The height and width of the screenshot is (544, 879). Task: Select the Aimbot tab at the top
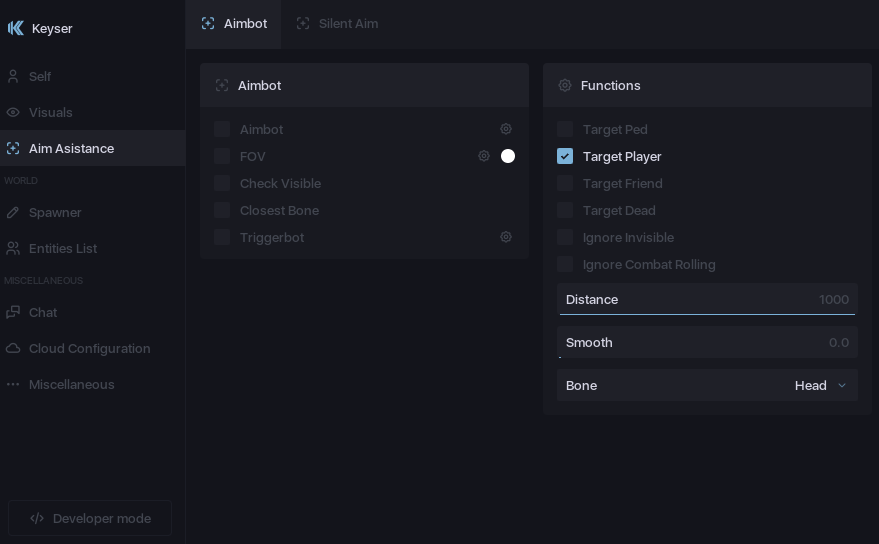[x=234, y=23]
